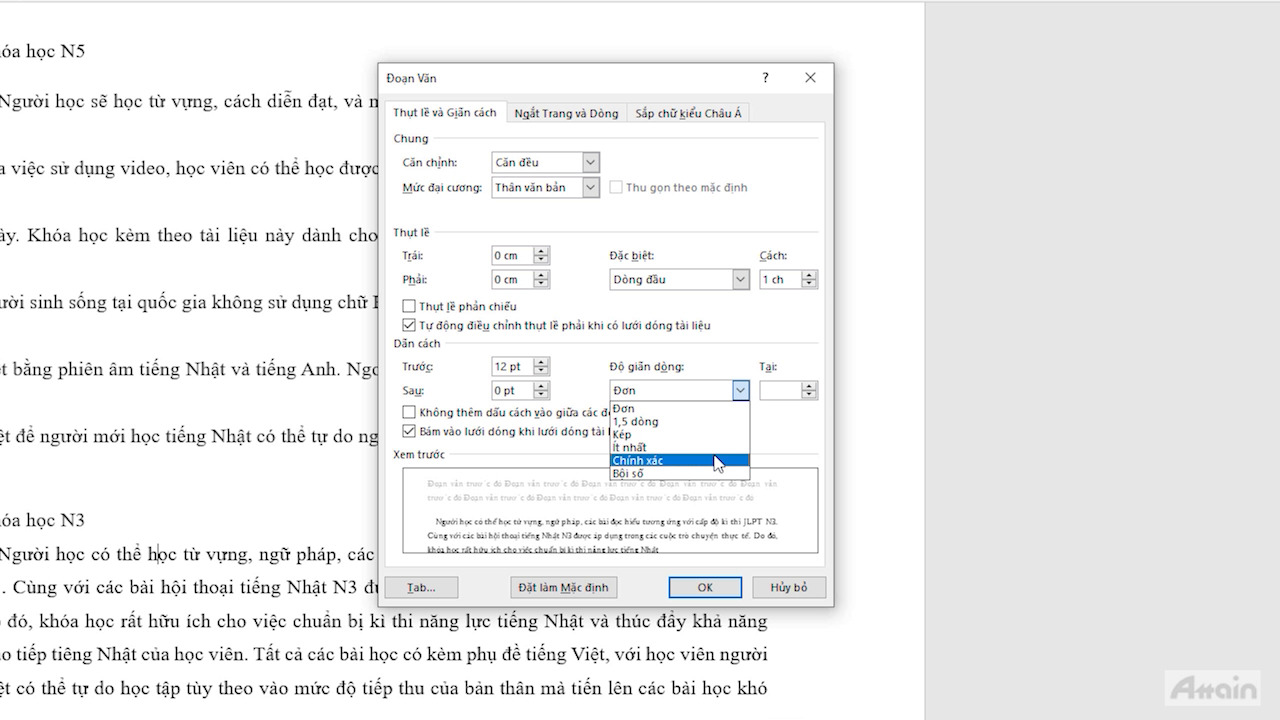Decrease the Sau spacing with down arrow
The height and width of the screenshot is (720, 1280).
tap(541, 395)
